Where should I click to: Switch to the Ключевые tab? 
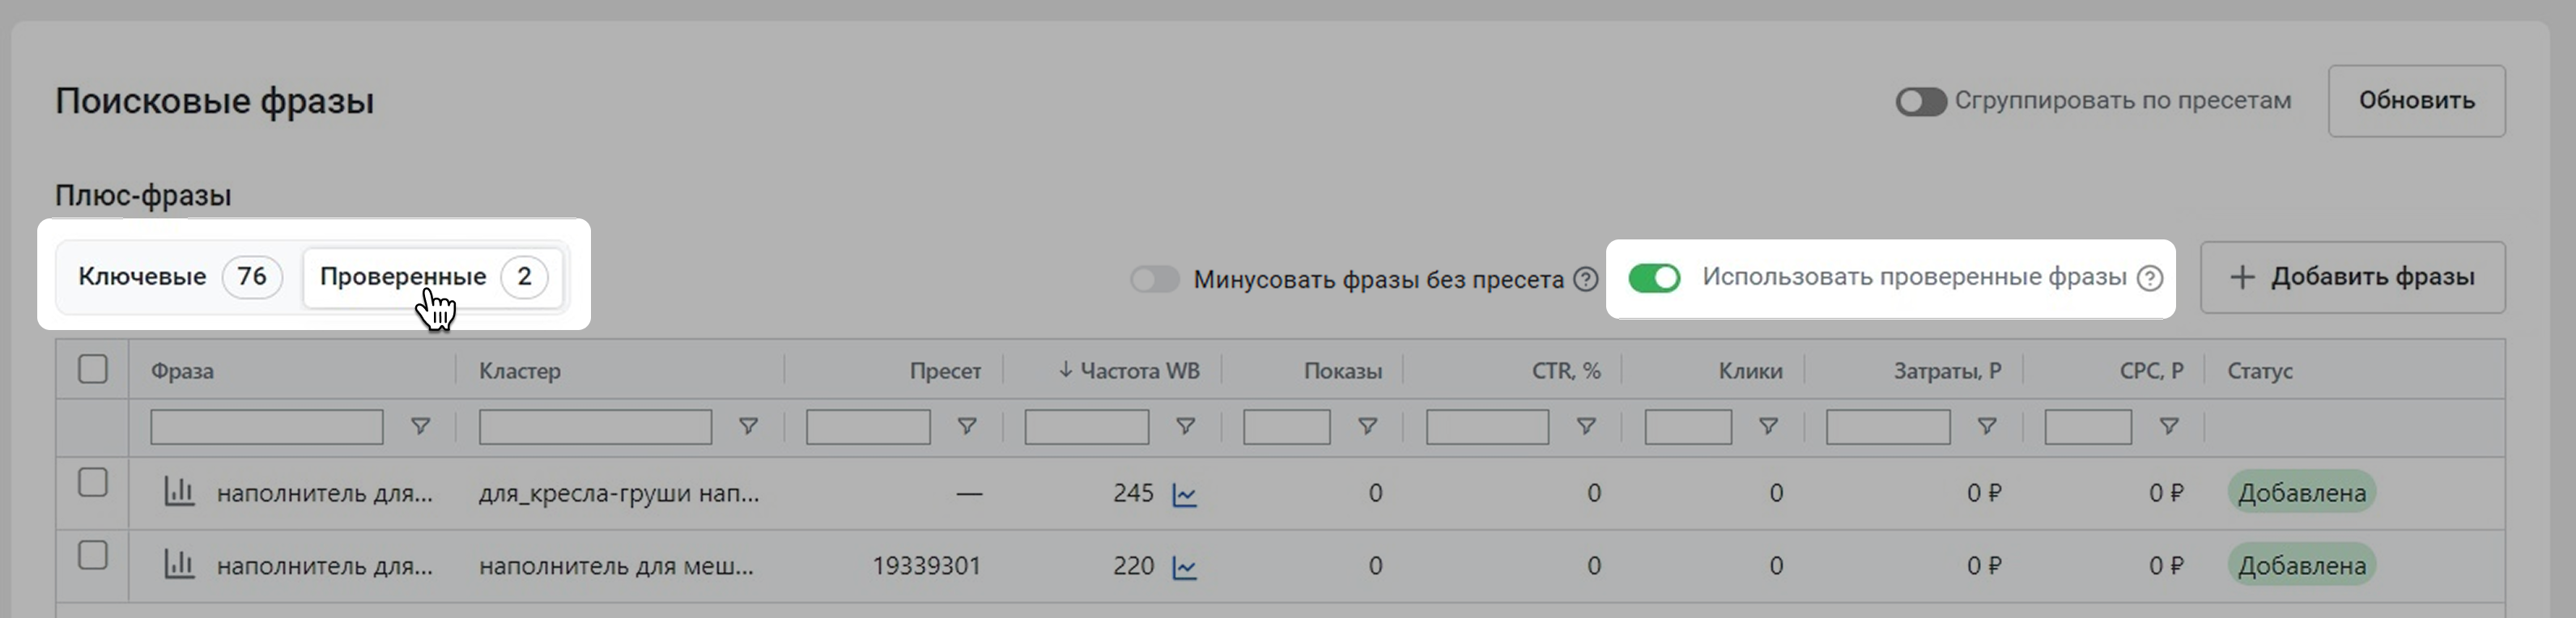(180, 277)
